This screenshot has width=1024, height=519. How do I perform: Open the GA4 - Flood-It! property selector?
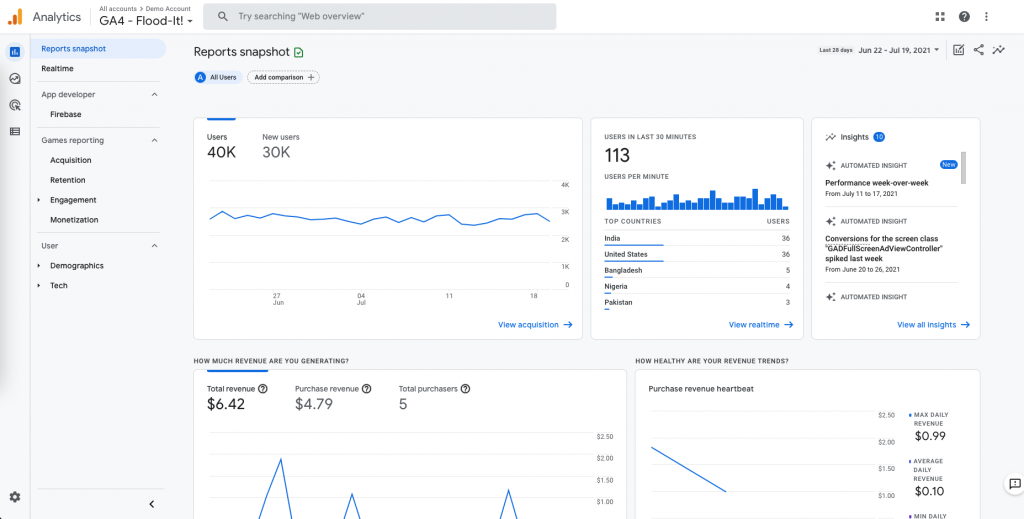[x=146, y=21]
